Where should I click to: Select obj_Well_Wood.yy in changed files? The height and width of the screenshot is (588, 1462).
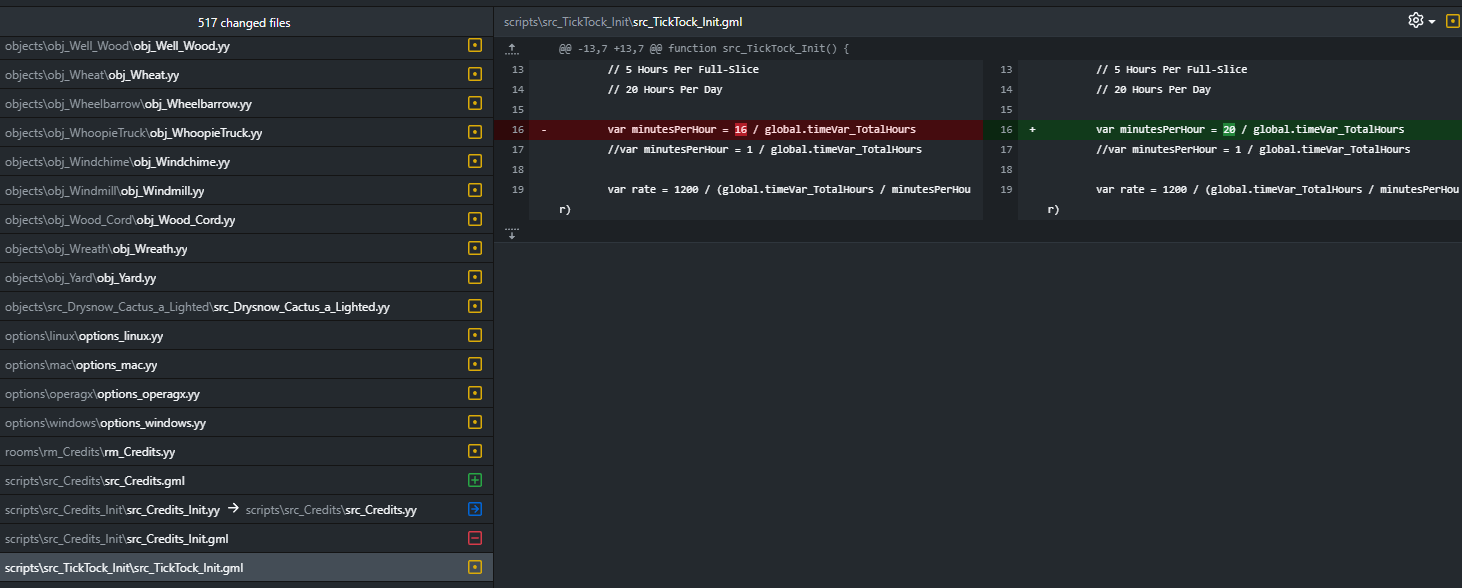246,46
